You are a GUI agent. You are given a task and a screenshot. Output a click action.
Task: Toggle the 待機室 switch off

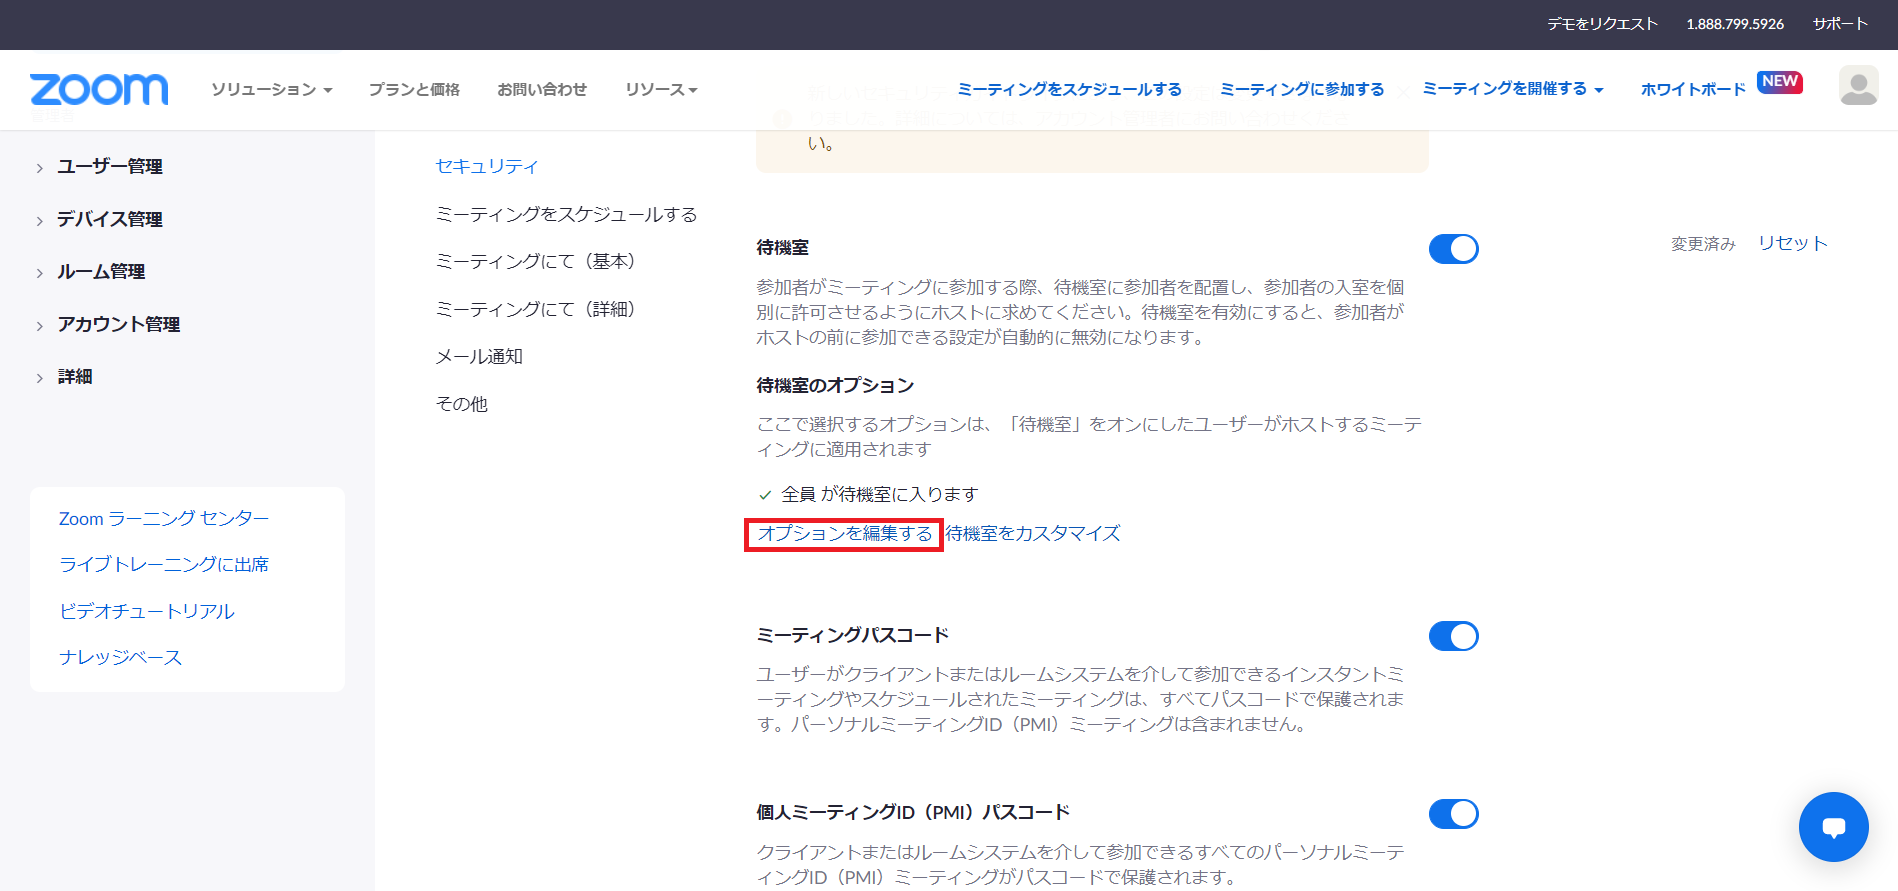(x=1453, y=249)
